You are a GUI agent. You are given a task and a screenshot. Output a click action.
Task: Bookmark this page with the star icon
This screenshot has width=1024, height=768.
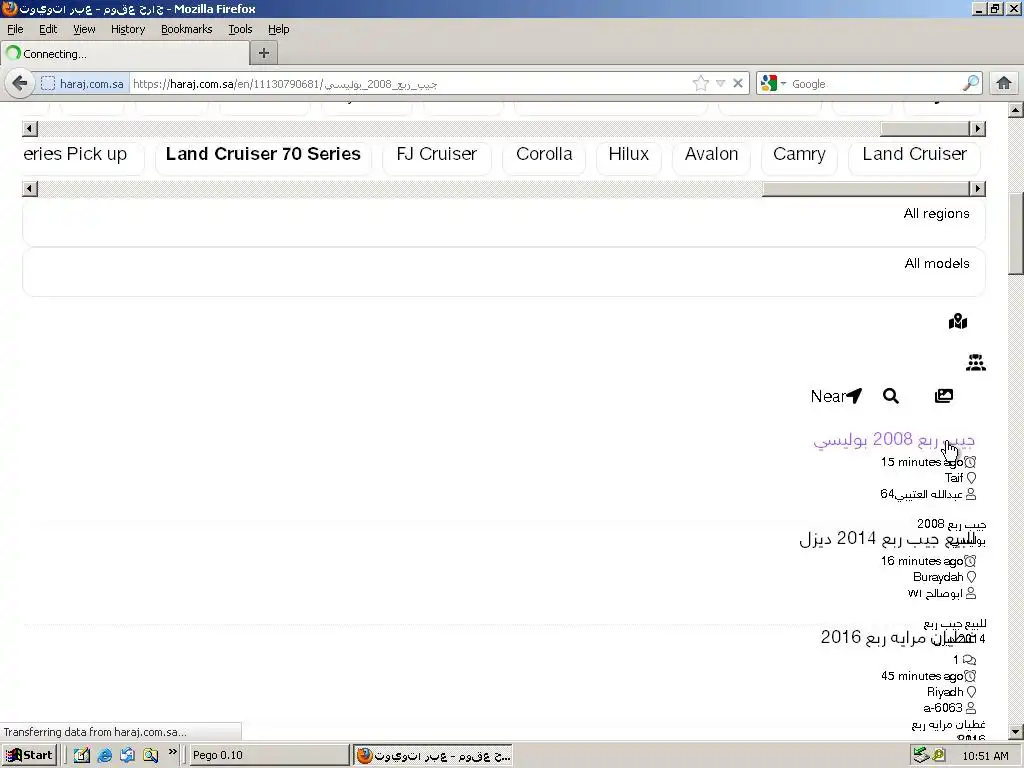coord(701,84)
